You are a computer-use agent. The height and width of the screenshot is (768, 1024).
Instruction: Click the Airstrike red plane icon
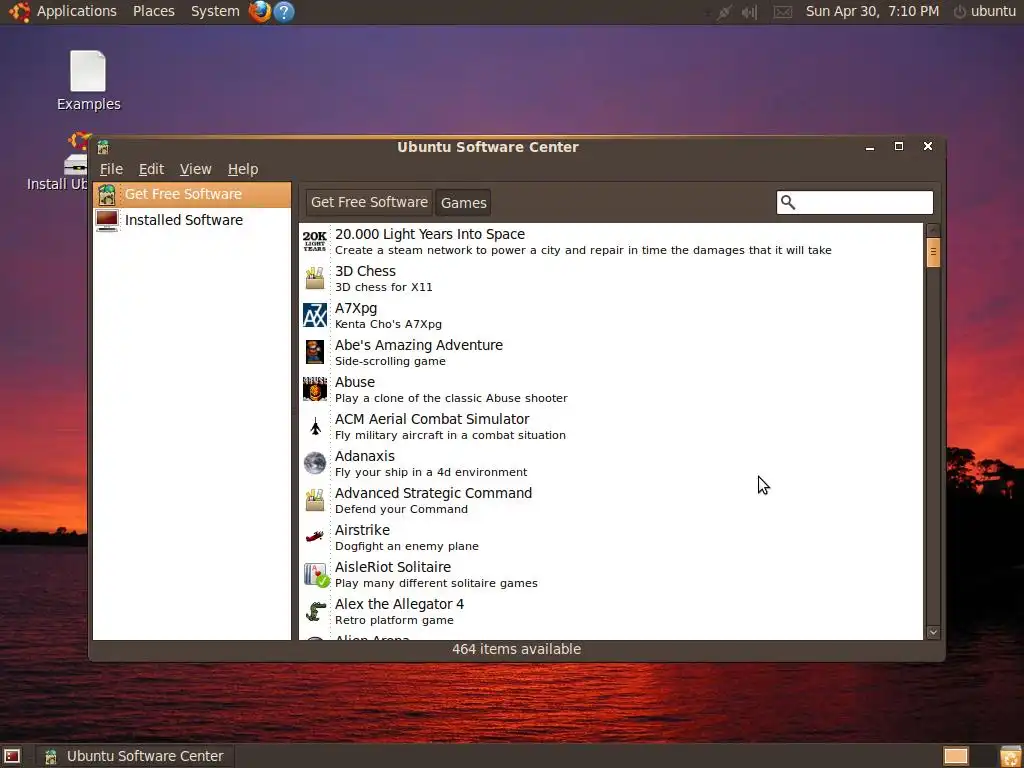(315, 537)
